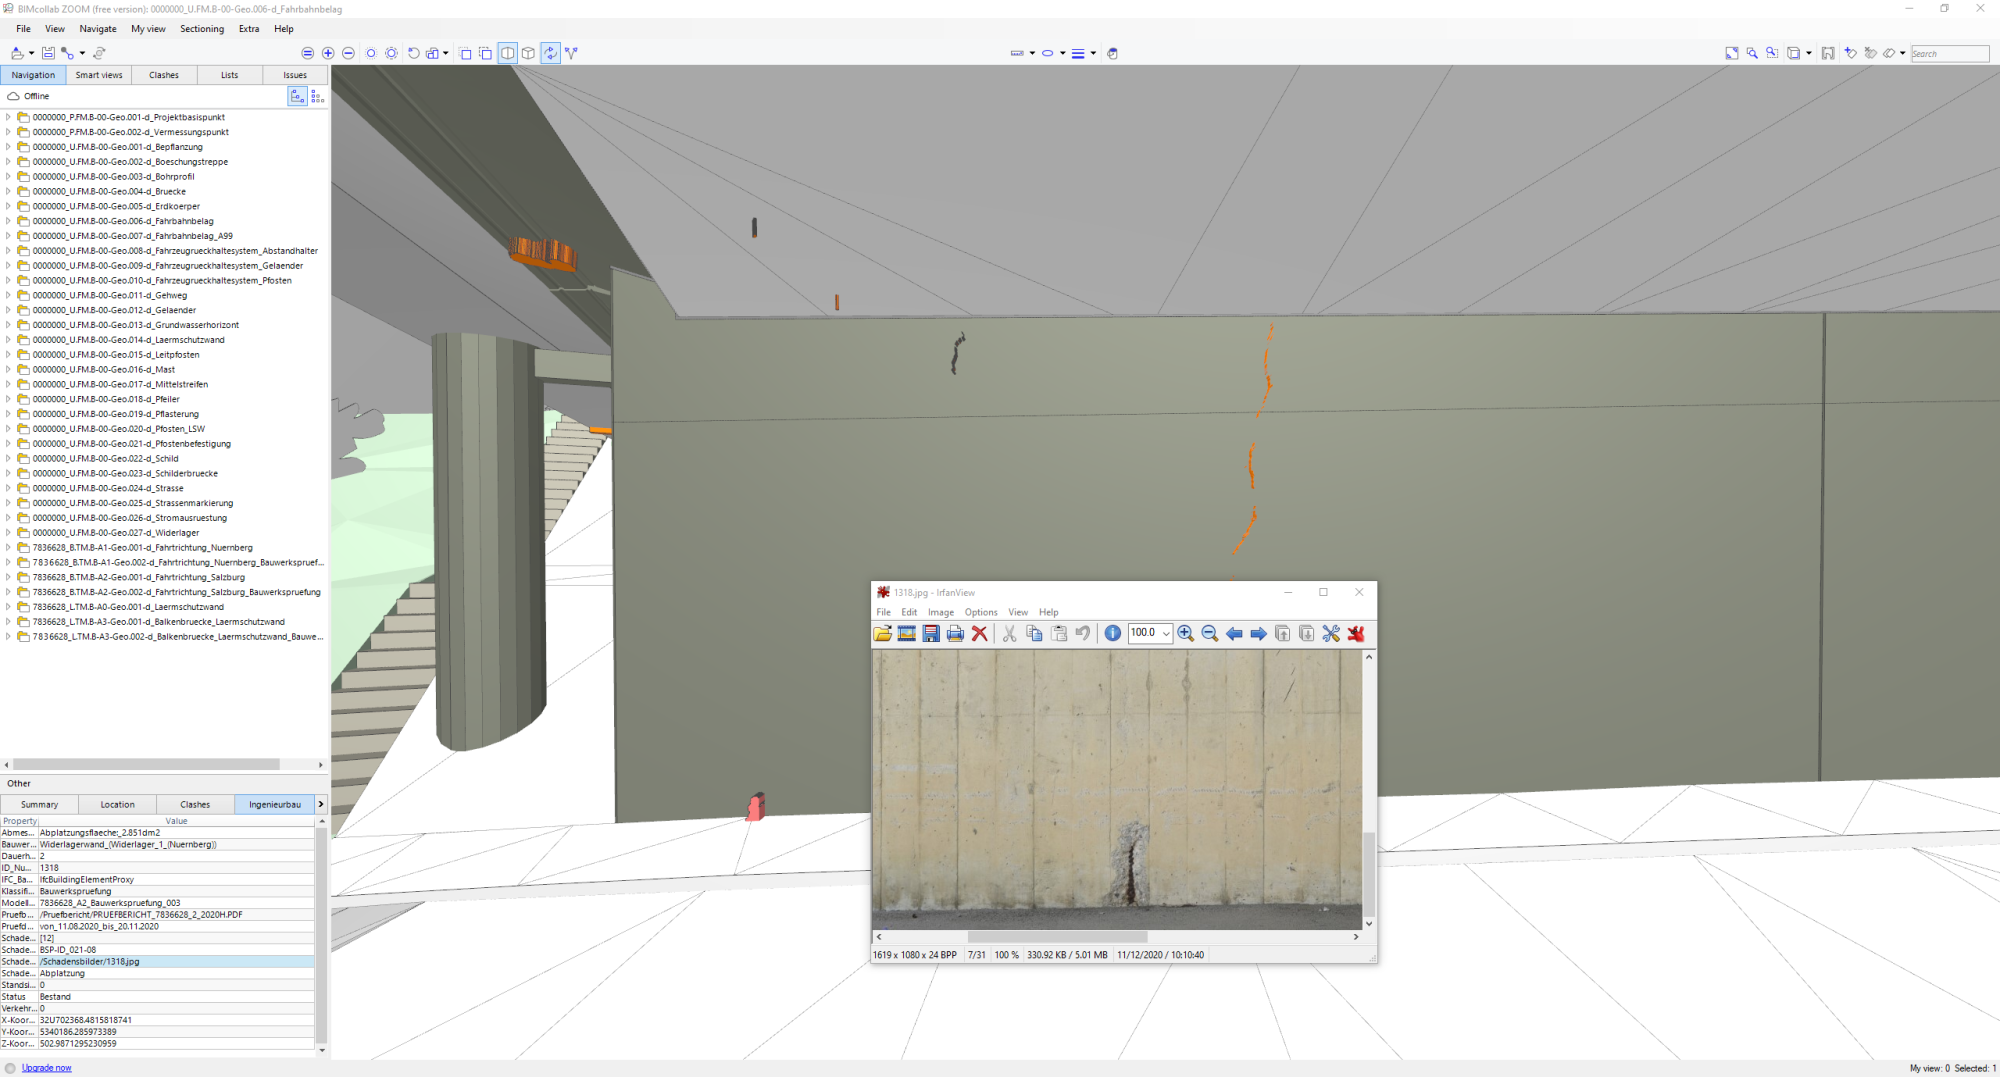Open IrfanView image information icon
This screenshot has width=2000, height=1077.
pyautogui.click(x=1112, y=633)
